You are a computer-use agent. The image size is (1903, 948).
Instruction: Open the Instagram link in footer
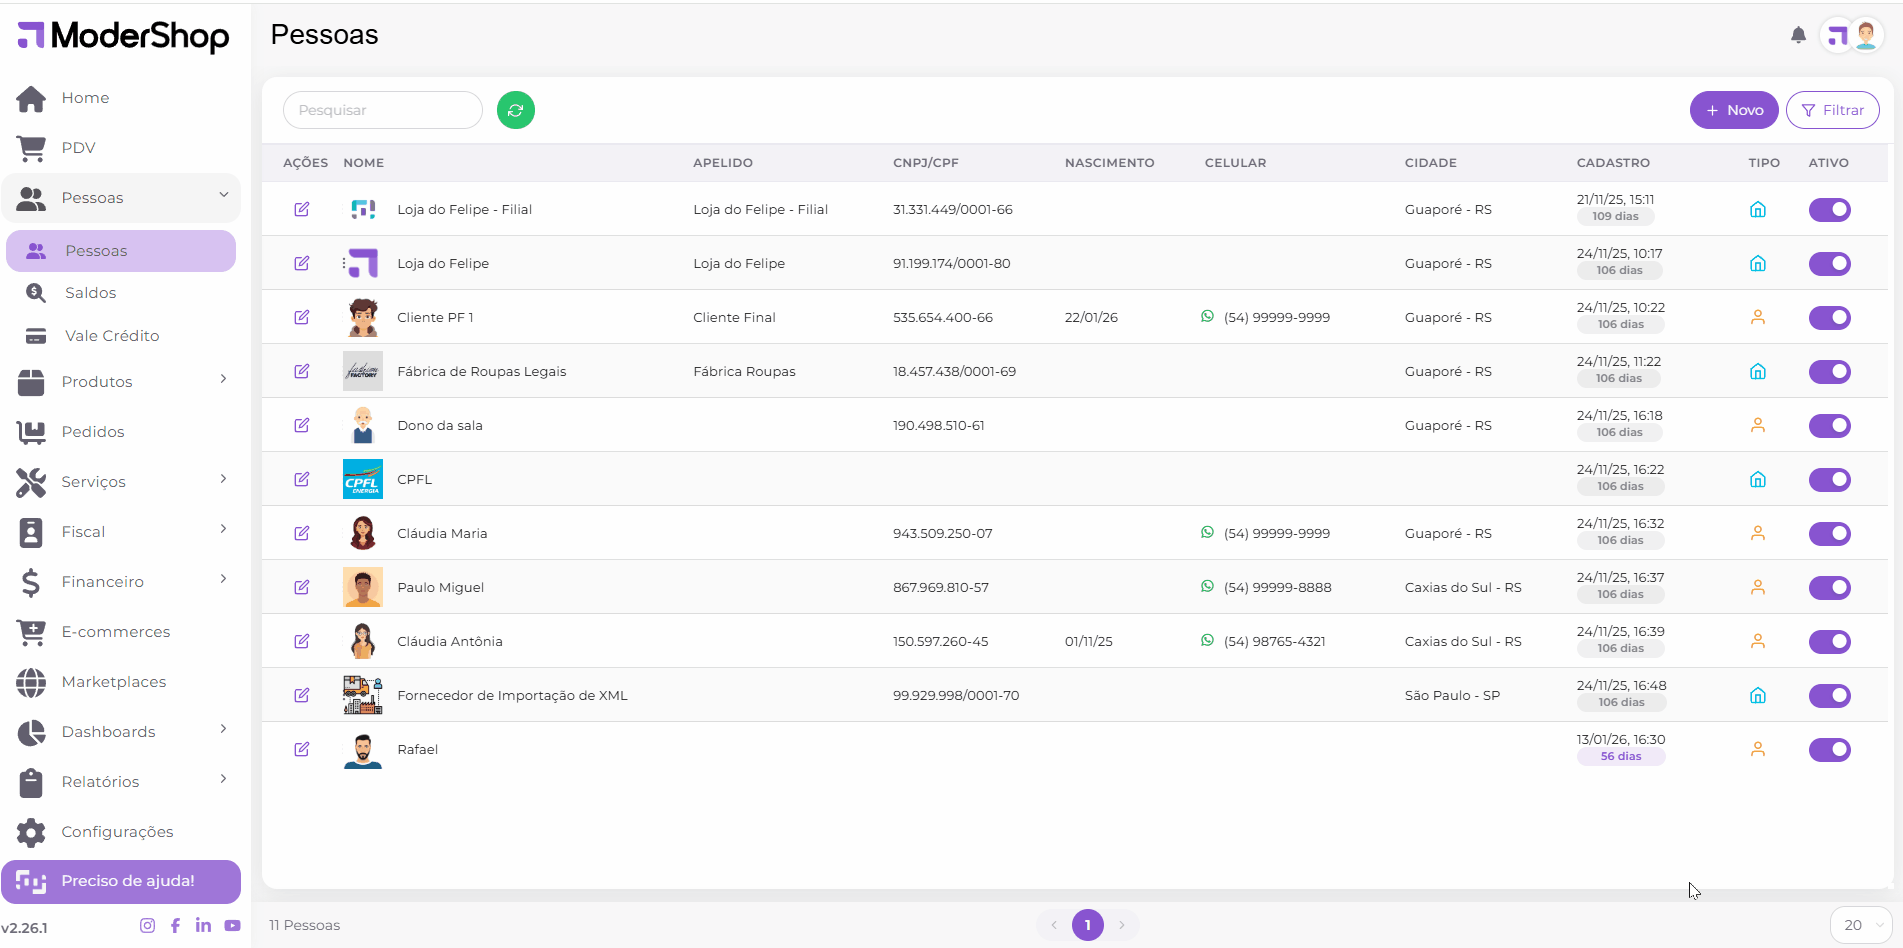[x=147, y=925]
